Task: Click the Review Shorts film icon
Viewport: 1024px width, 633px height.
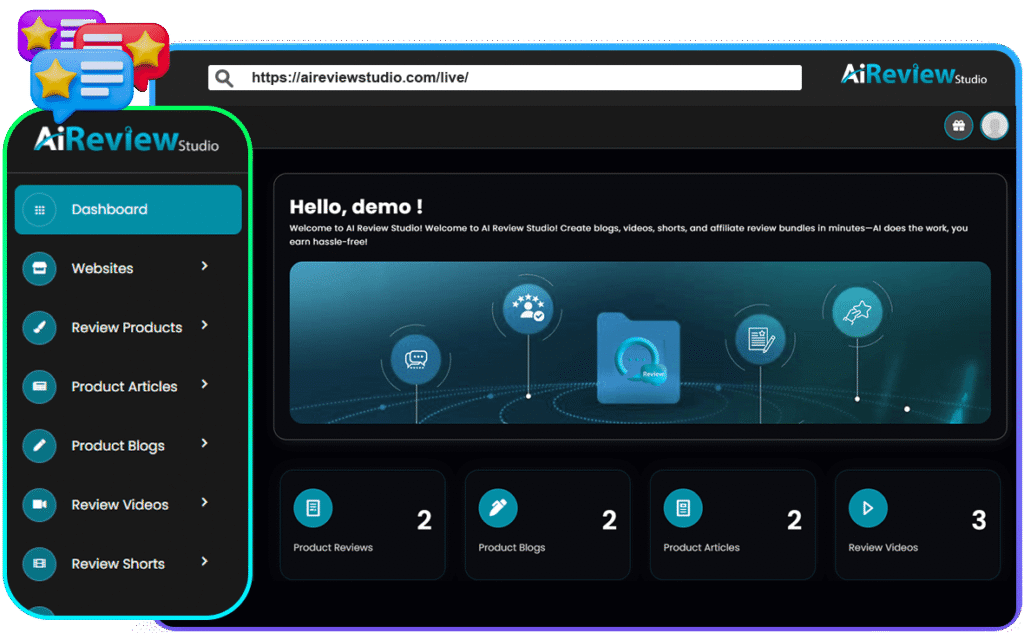Action: point(39,564)
